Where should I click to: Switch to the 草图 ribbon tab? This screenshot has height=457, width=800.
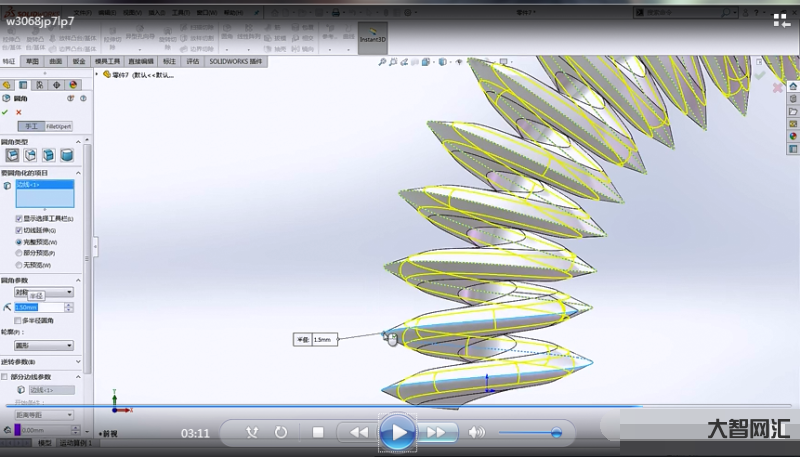(32, 61)
